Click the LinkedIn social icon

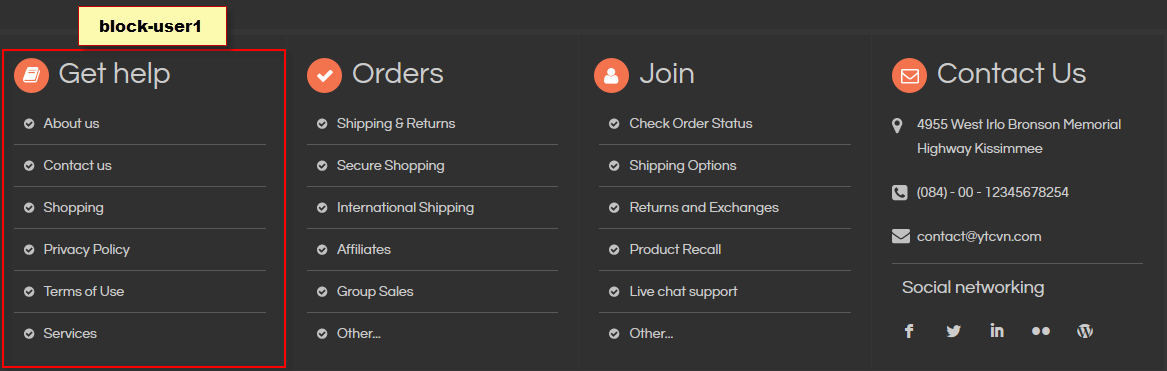click(997, 331)
